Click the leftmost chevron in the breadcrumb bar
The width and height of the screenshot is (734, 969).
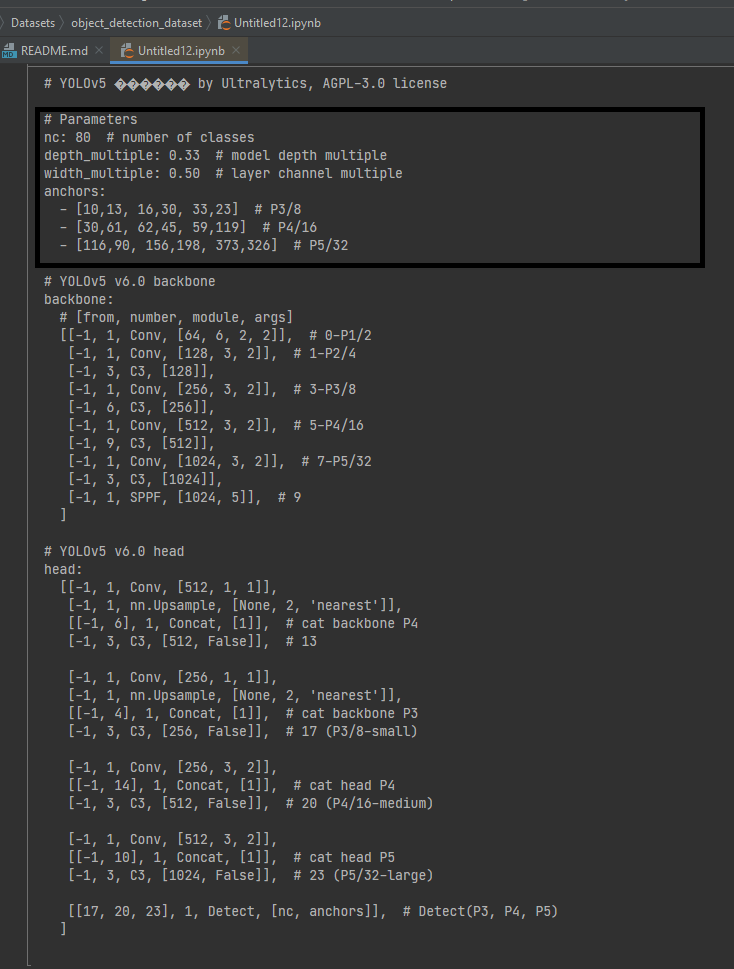(4, 22)
